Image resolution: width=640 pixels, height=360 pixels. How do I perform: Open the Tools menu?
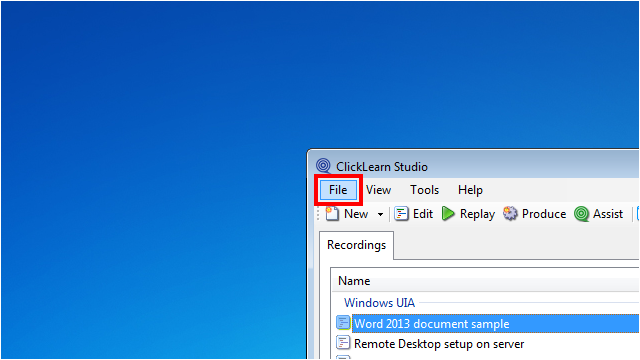[424, 190]
